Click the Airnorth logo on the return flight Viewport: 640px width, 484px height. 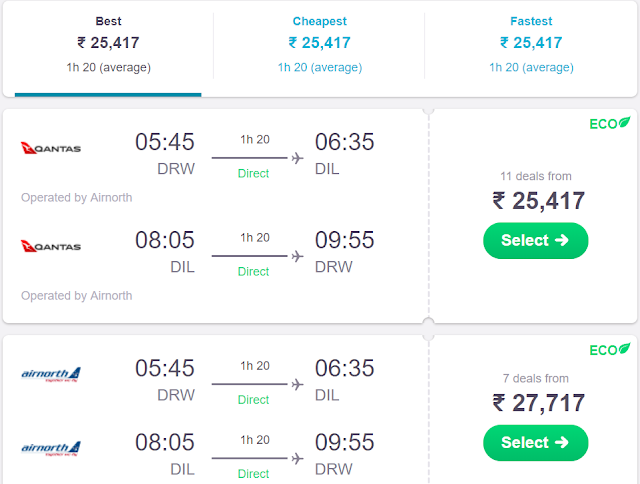51,447
